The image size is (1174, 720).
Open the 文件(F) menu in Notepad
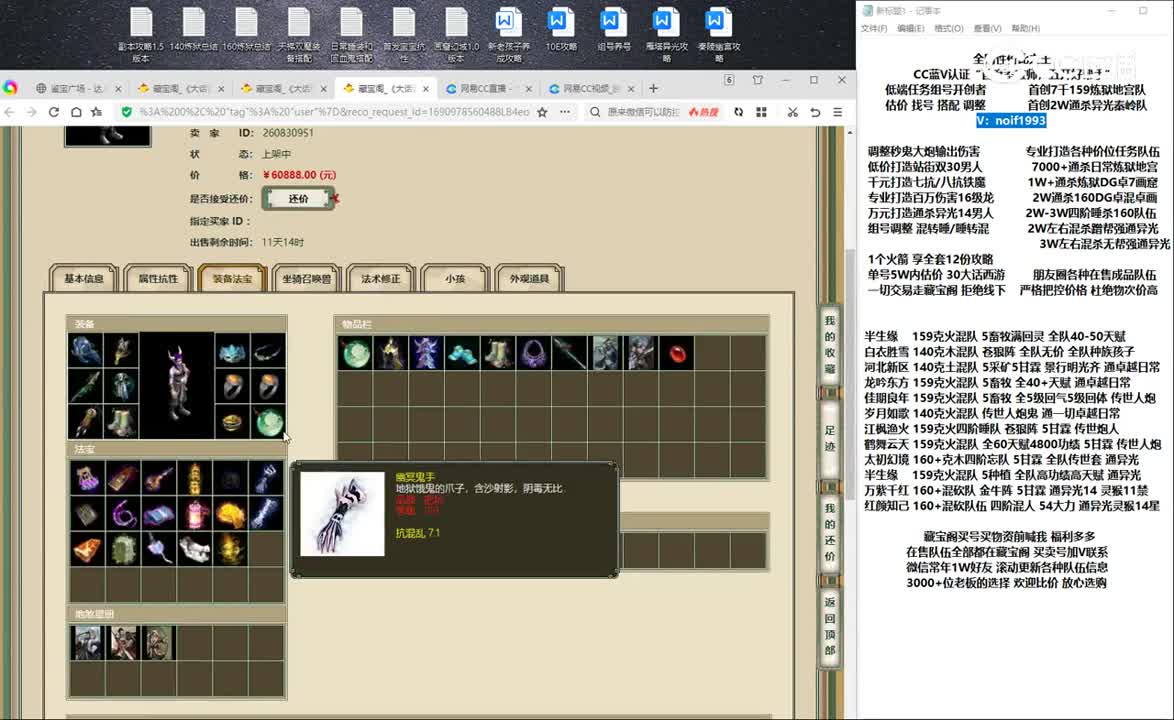coord(874,28)
